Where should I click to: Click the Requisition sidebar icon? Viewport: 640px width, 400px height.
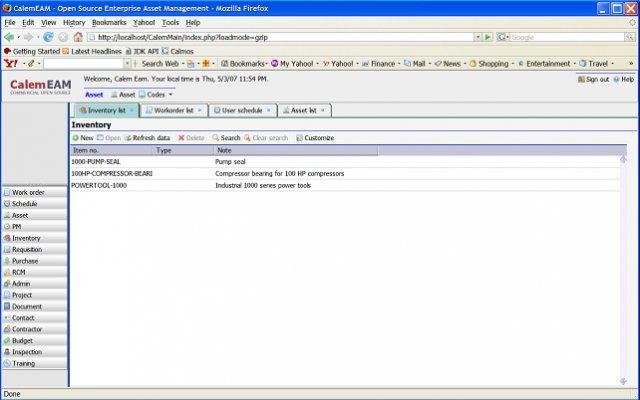point(7,249)
